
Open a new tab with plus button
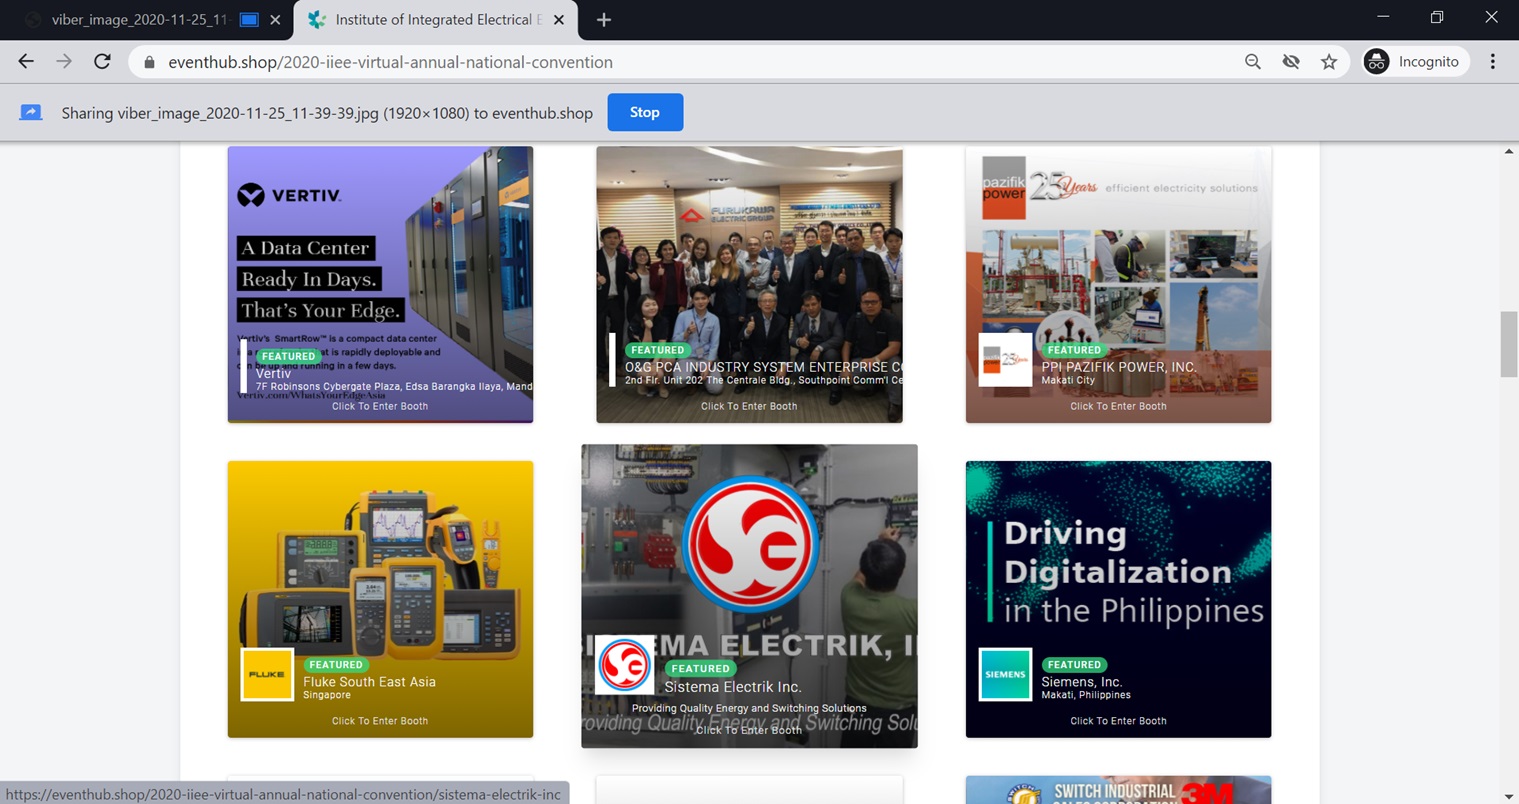(603, 20)
